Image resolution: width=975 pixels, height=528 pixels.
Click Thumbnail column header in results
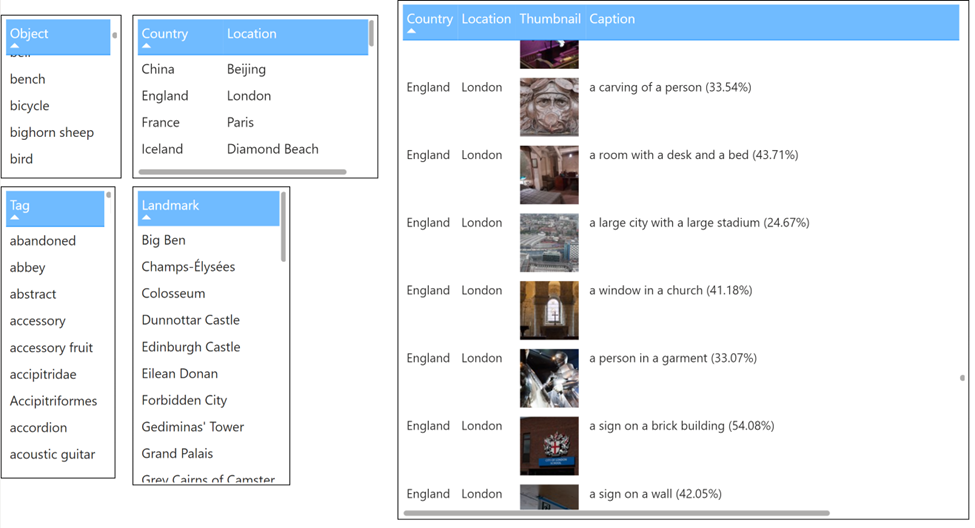(549, 20)
